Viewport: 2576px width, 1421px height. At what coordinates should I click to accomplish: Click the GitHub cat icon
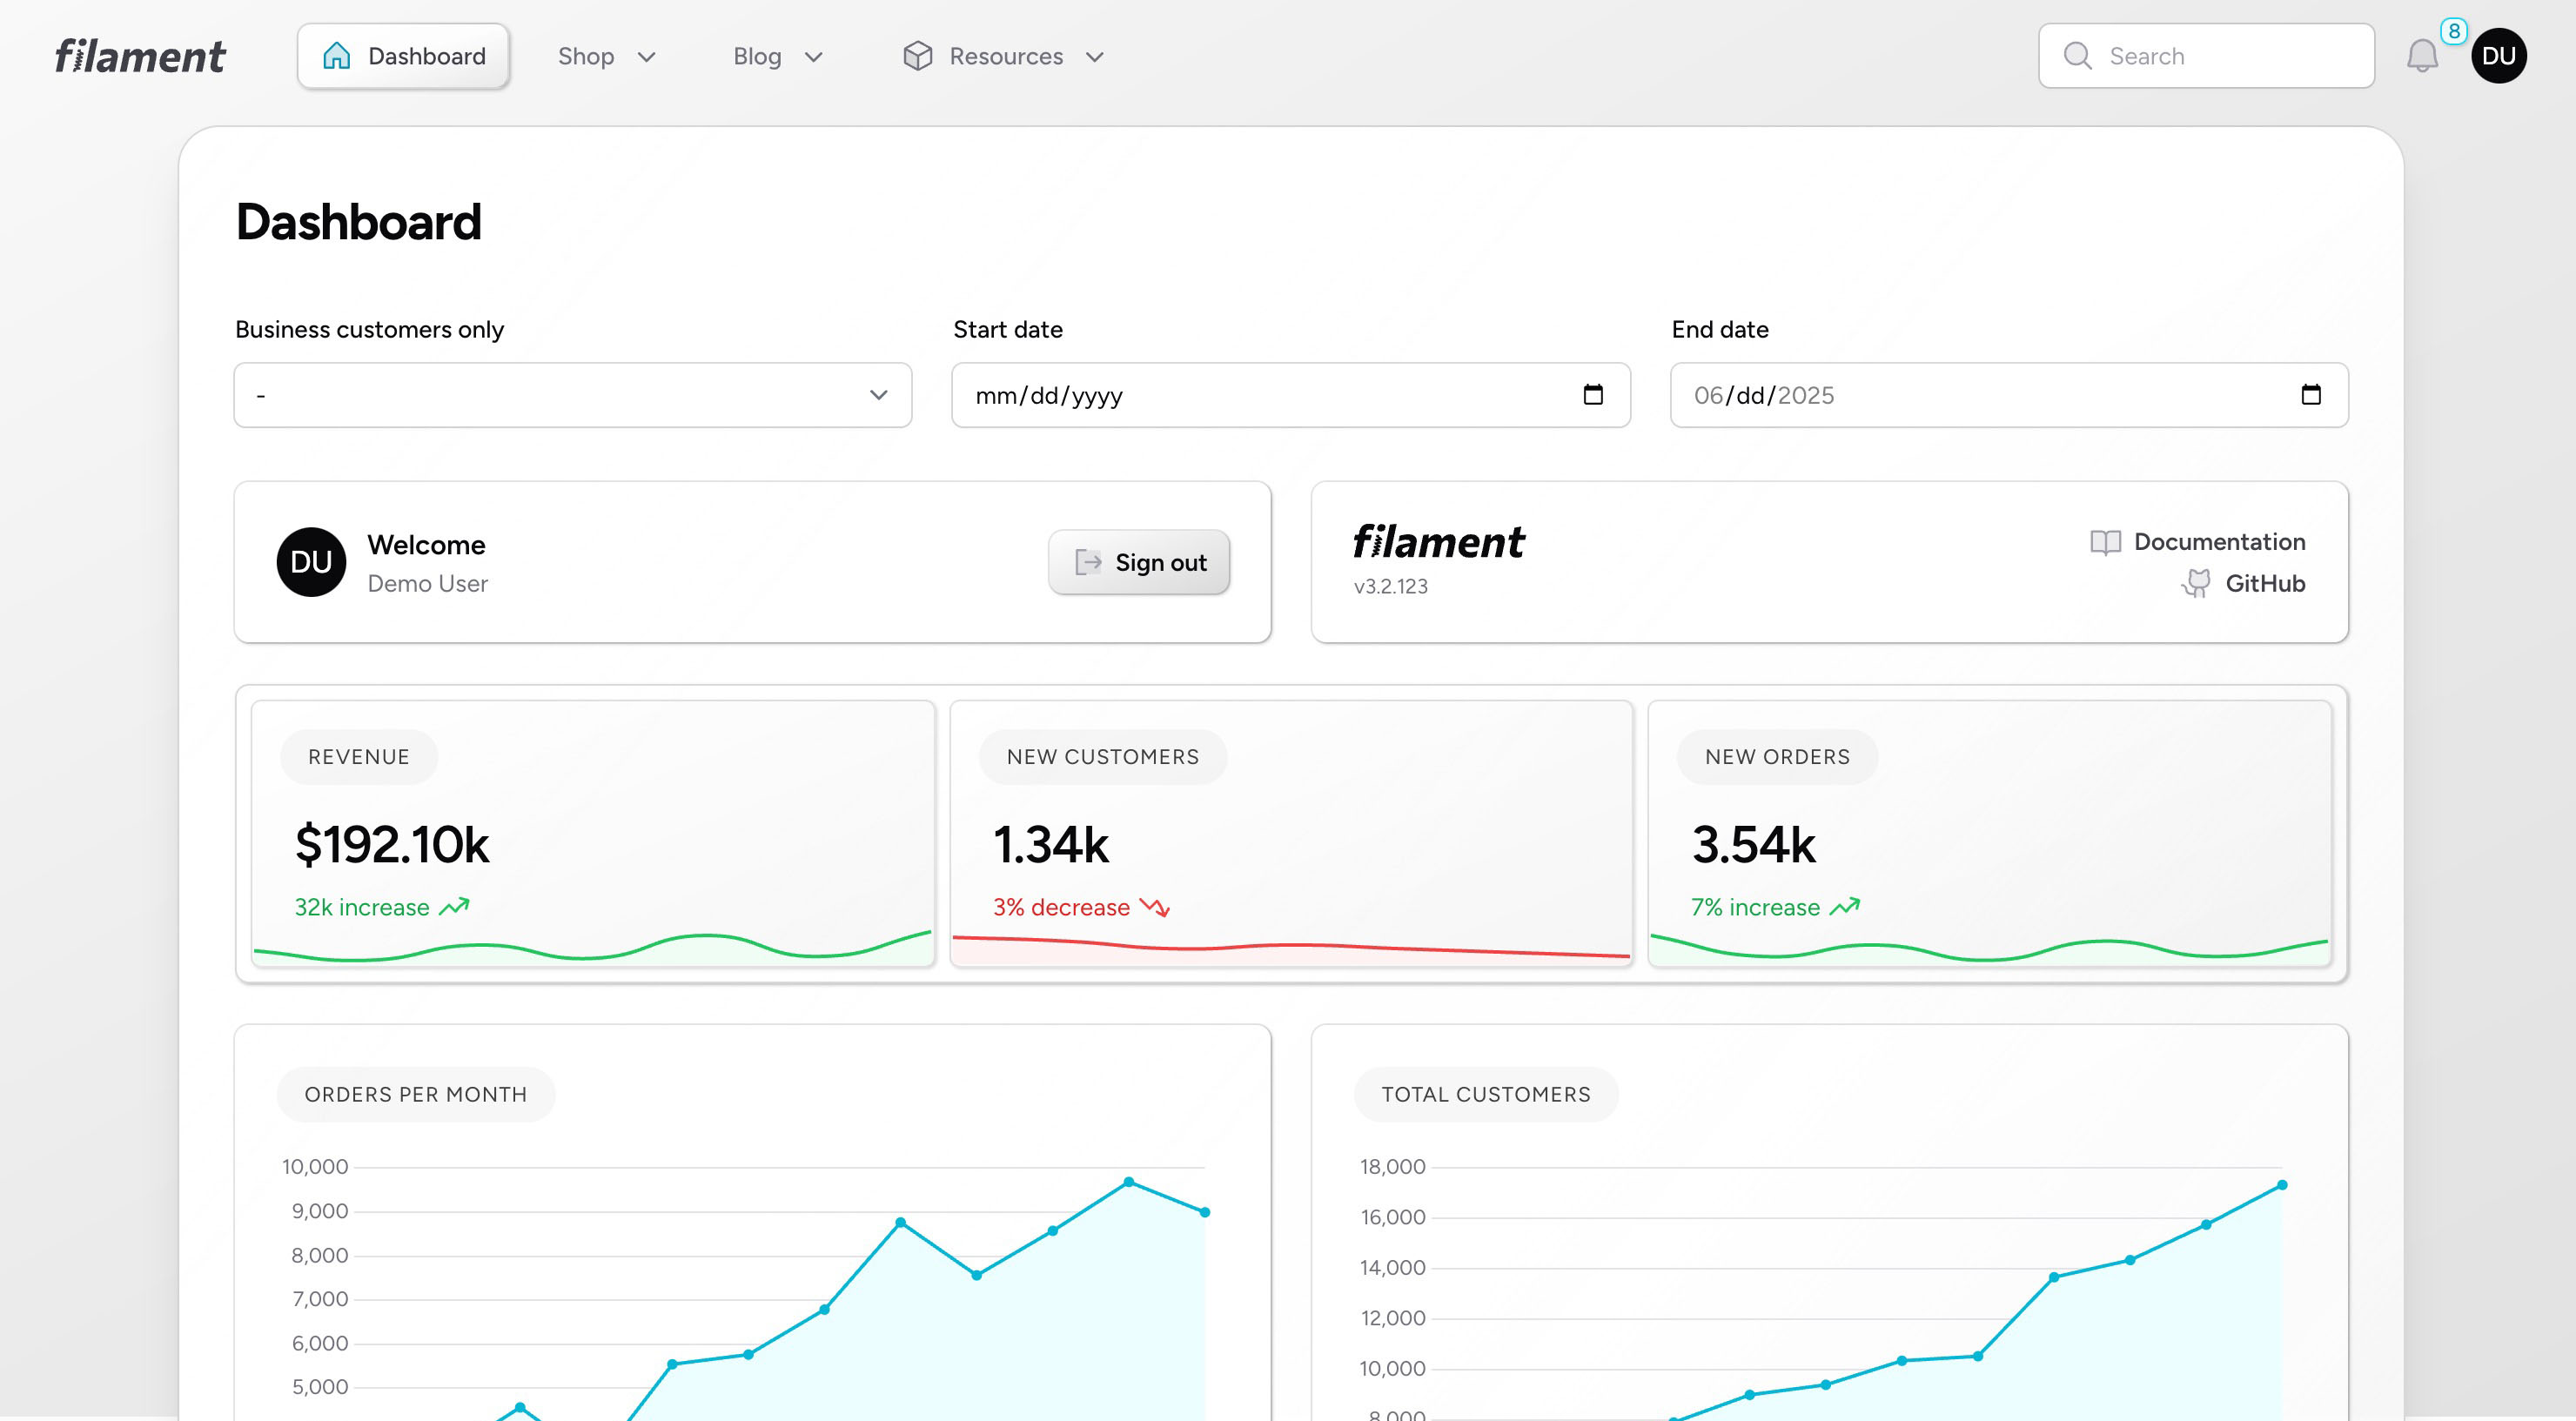2196,584
